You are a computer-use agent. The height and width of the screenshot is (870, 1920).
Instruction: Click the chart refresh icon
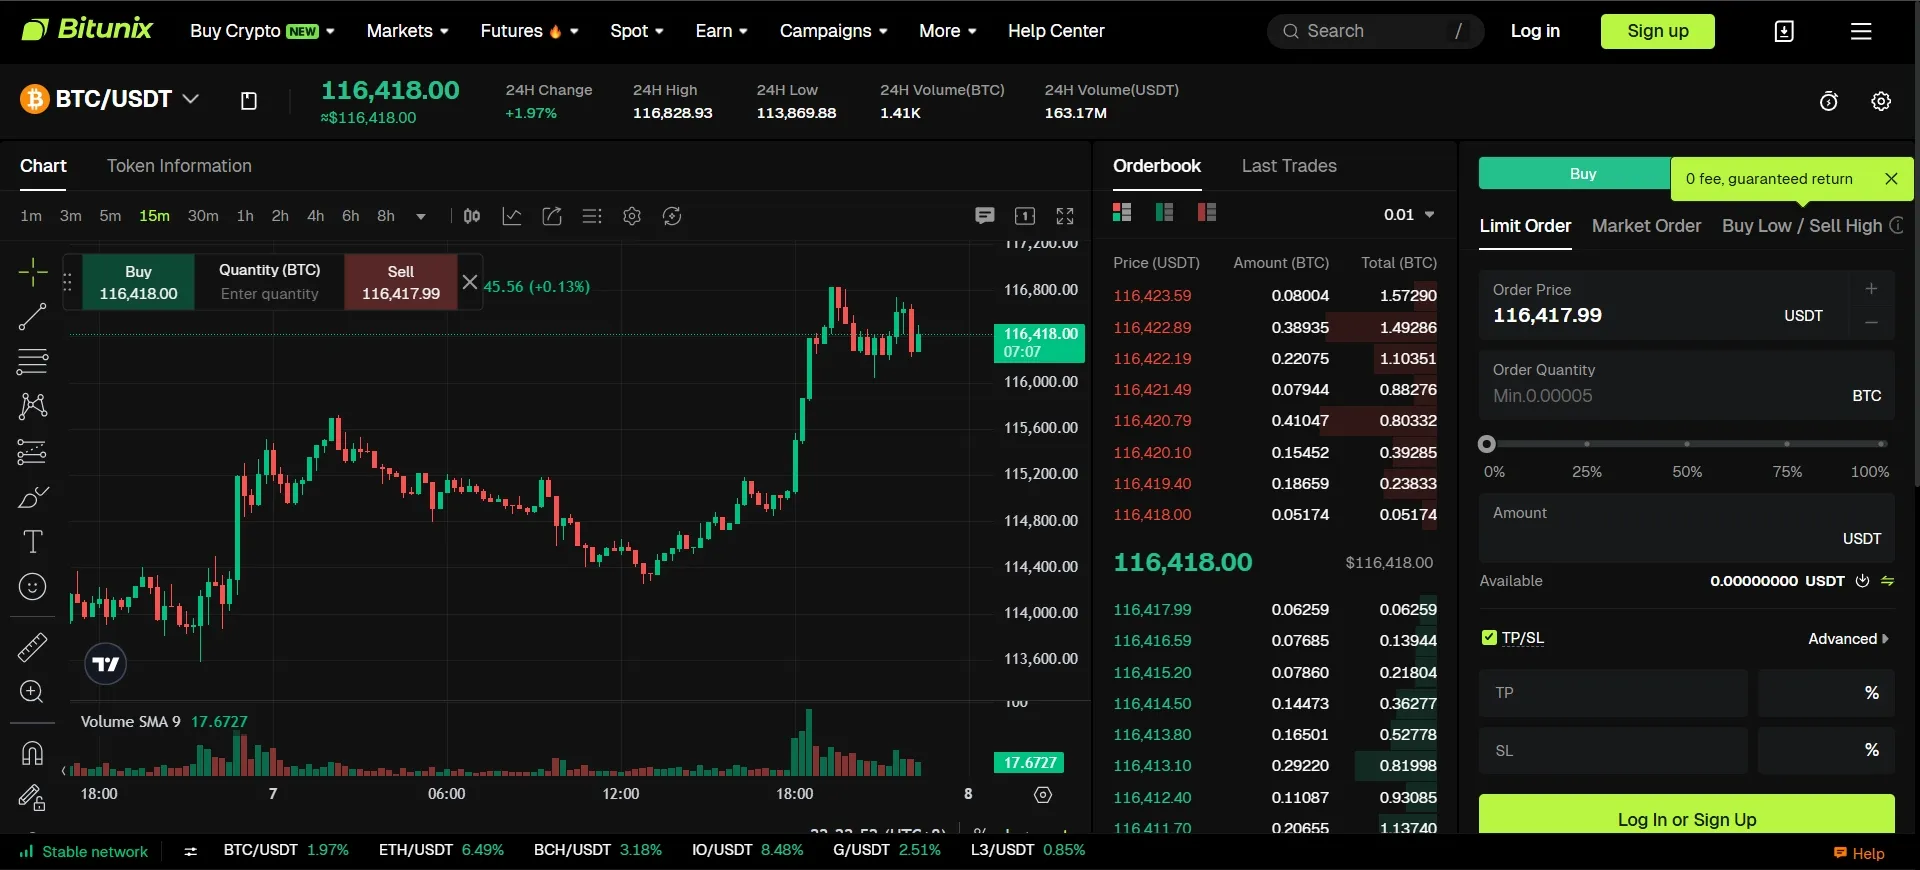(x=672, y=216)
